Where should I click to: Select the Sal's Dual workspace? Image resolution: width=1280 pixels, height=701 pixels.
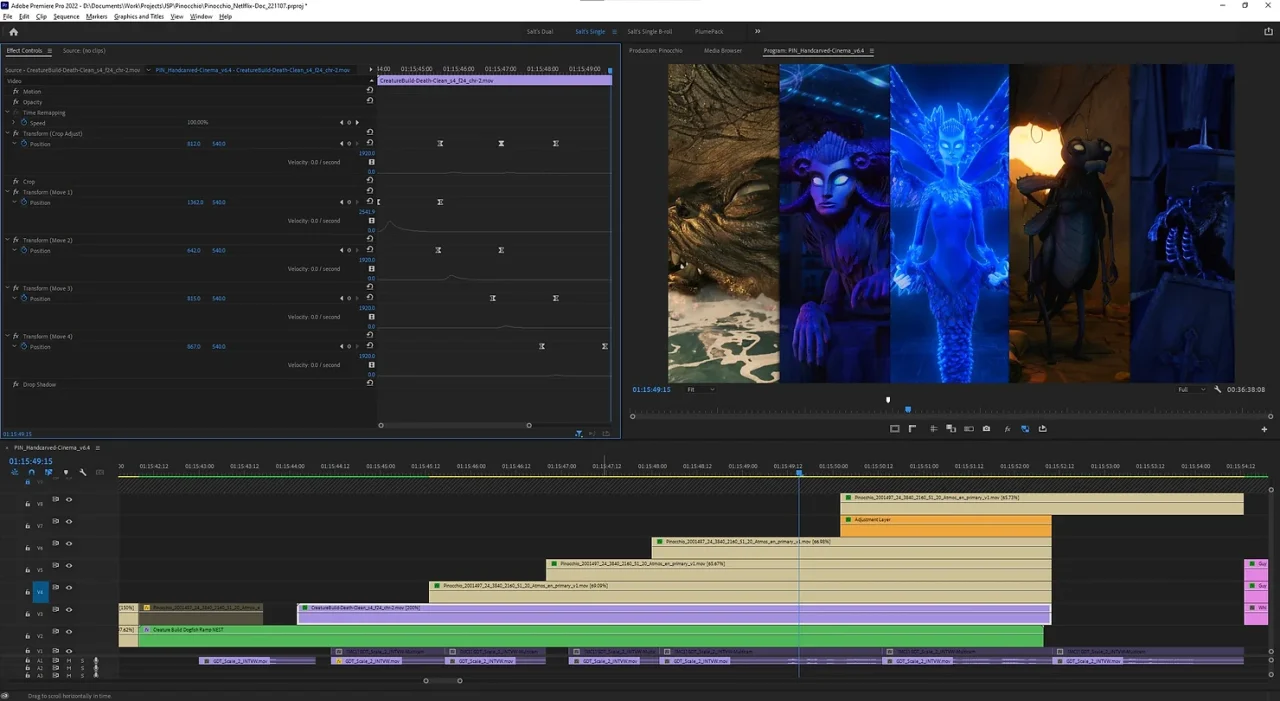point(539,32)
